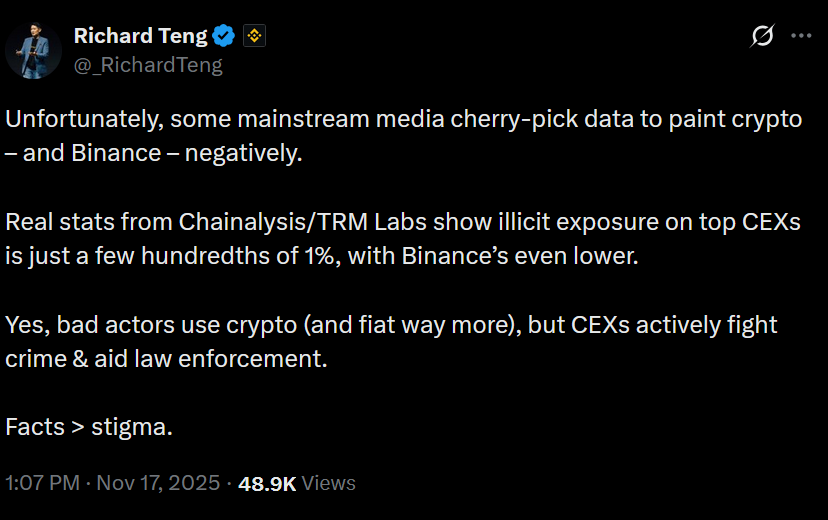The image size is (828, 520).
Task: Open the three-dot more options menu
Action: (801, 37)
